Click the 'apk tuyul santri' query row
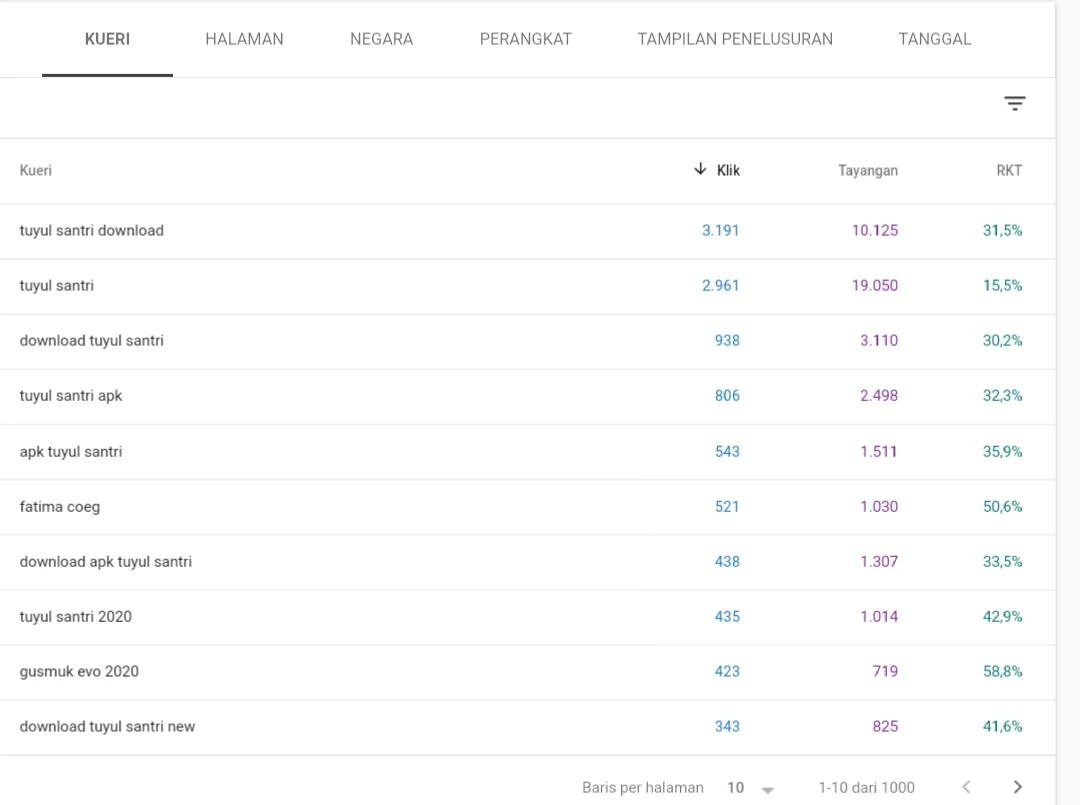This screenshot has width=1080, height=805. [x=528, y=452]
